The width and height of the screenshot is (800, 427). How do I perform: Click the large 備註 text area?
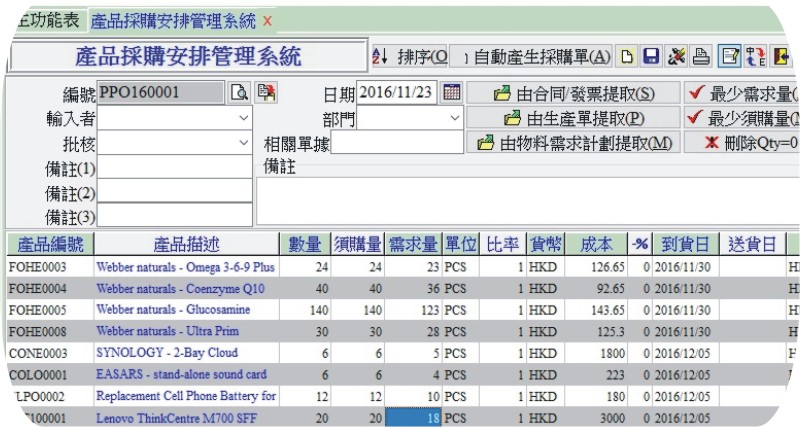coord(528,201)
